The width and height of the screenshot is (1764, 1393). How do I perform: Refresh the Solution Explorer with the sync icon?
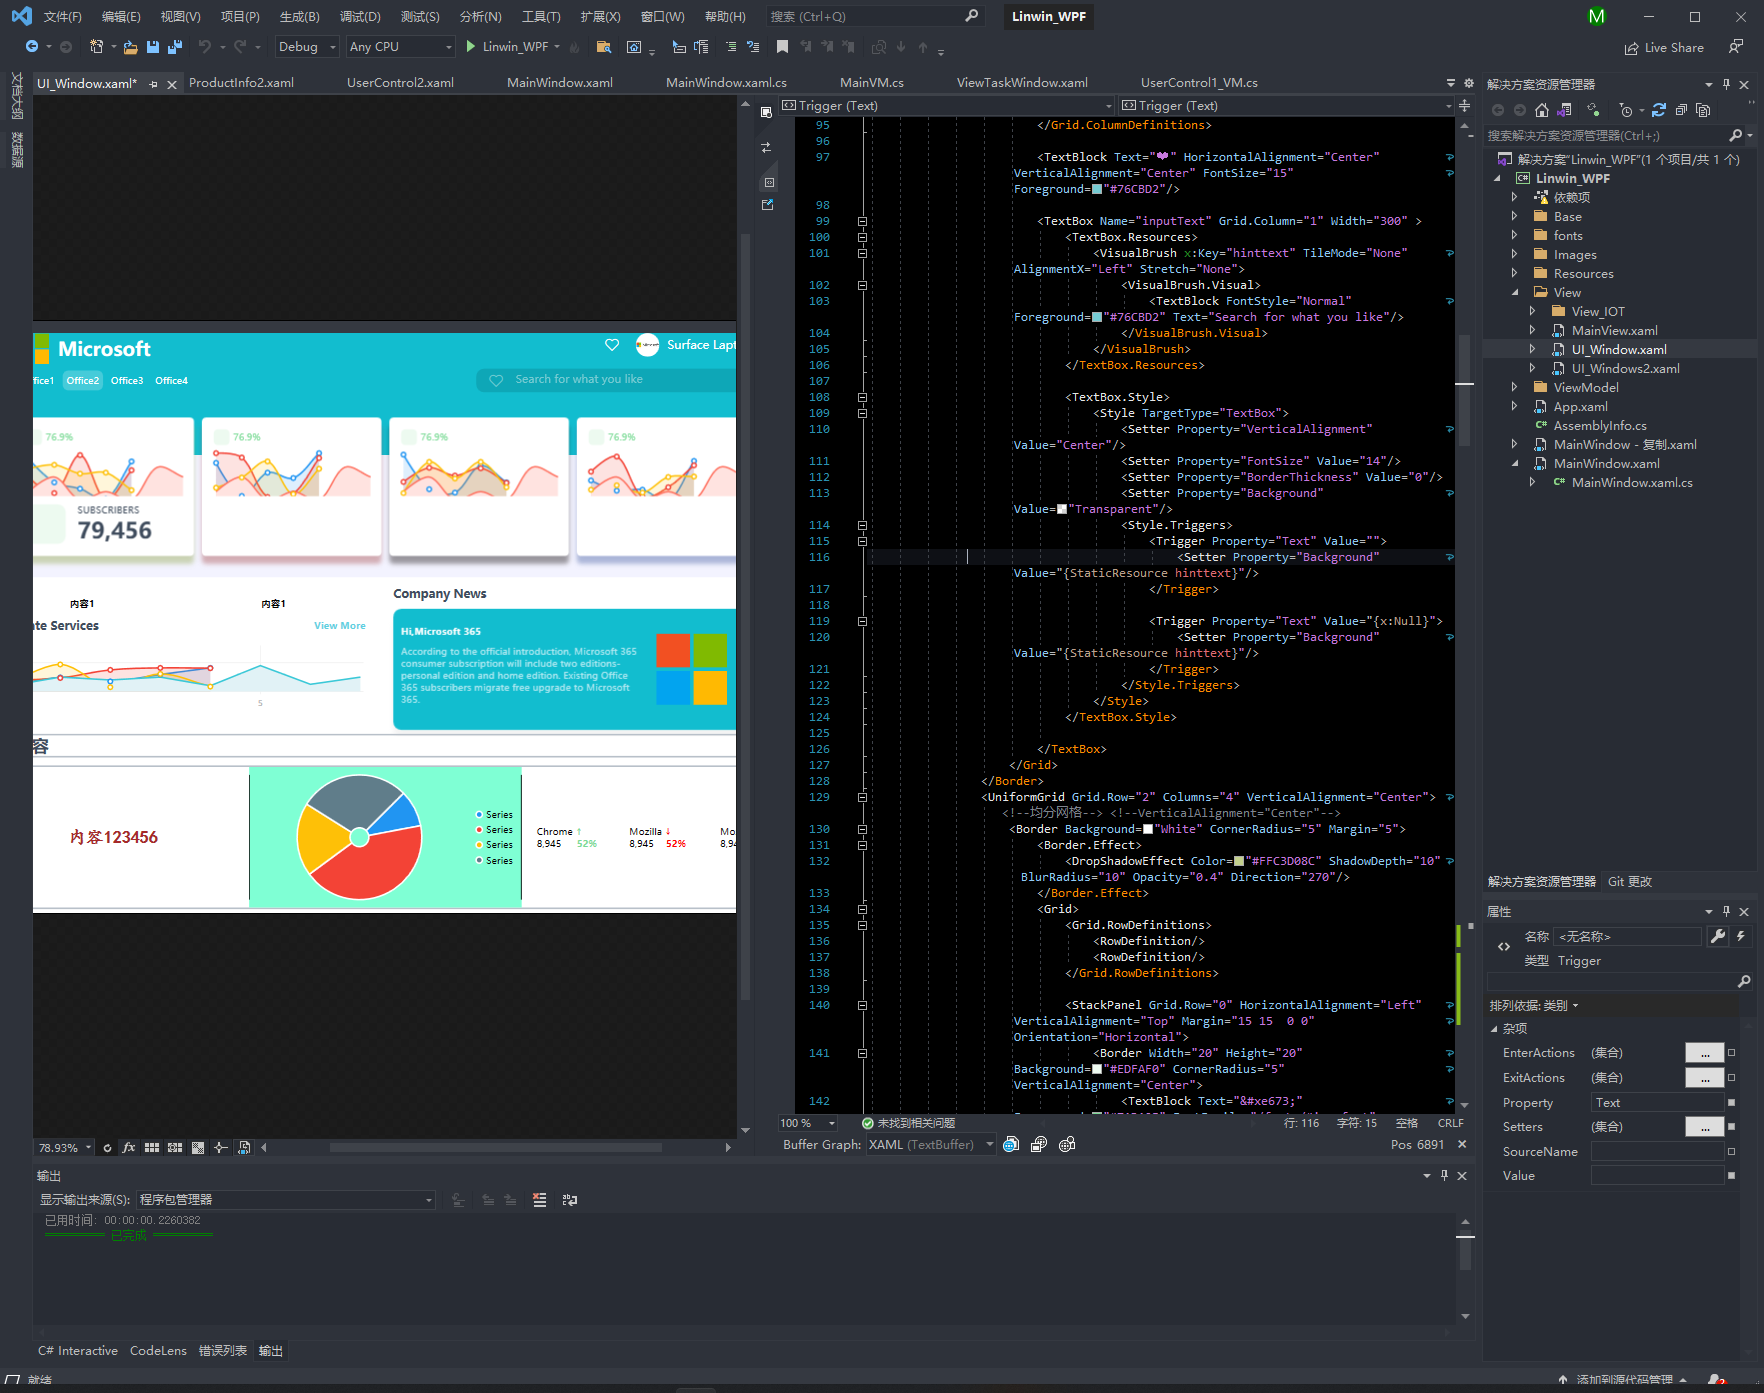(1658, 110)
